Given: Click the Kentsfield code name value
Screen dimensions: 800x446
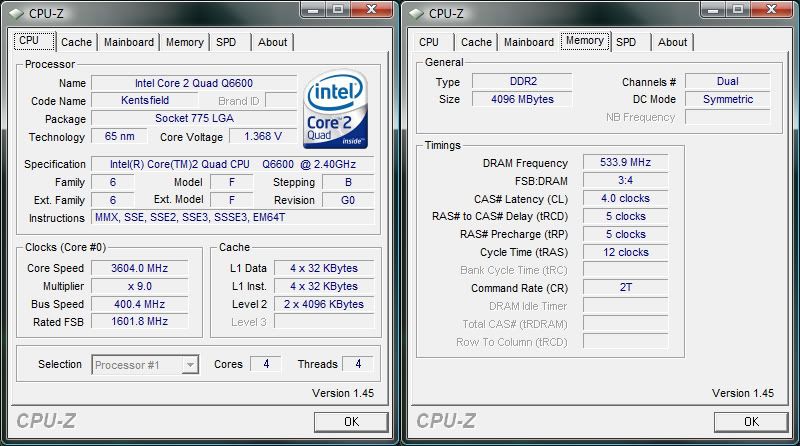Looking at the screenshot, I should [145, 101].
